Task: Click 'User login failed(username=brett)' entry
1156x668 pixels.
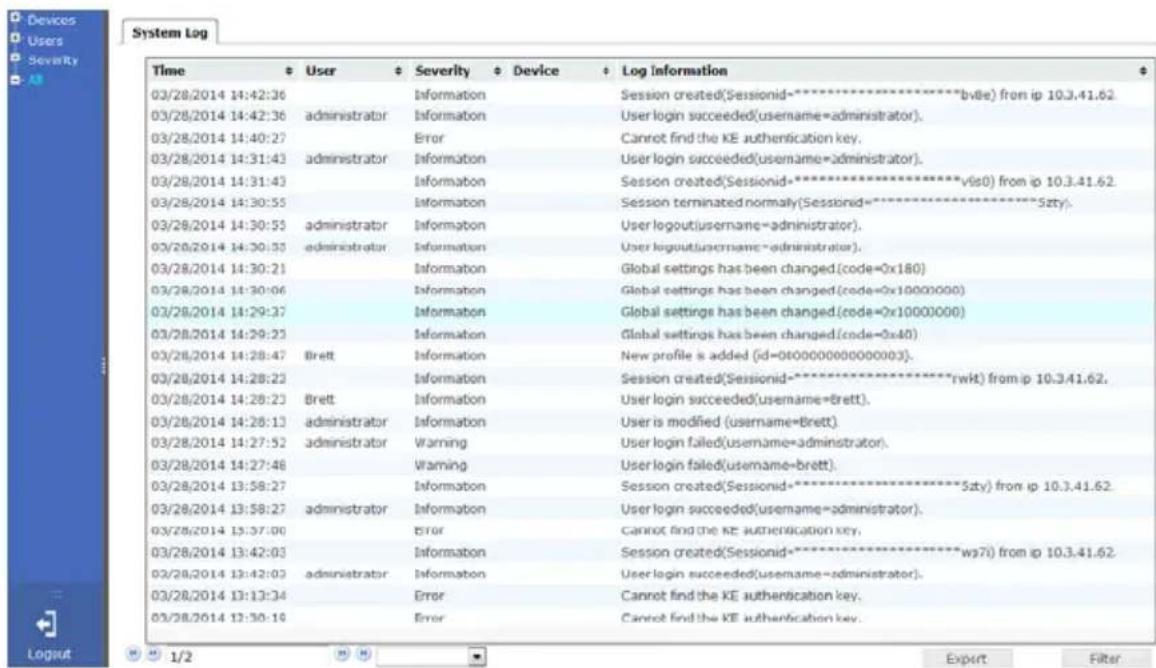Action: pyautogui.click(x=728, y=465)
